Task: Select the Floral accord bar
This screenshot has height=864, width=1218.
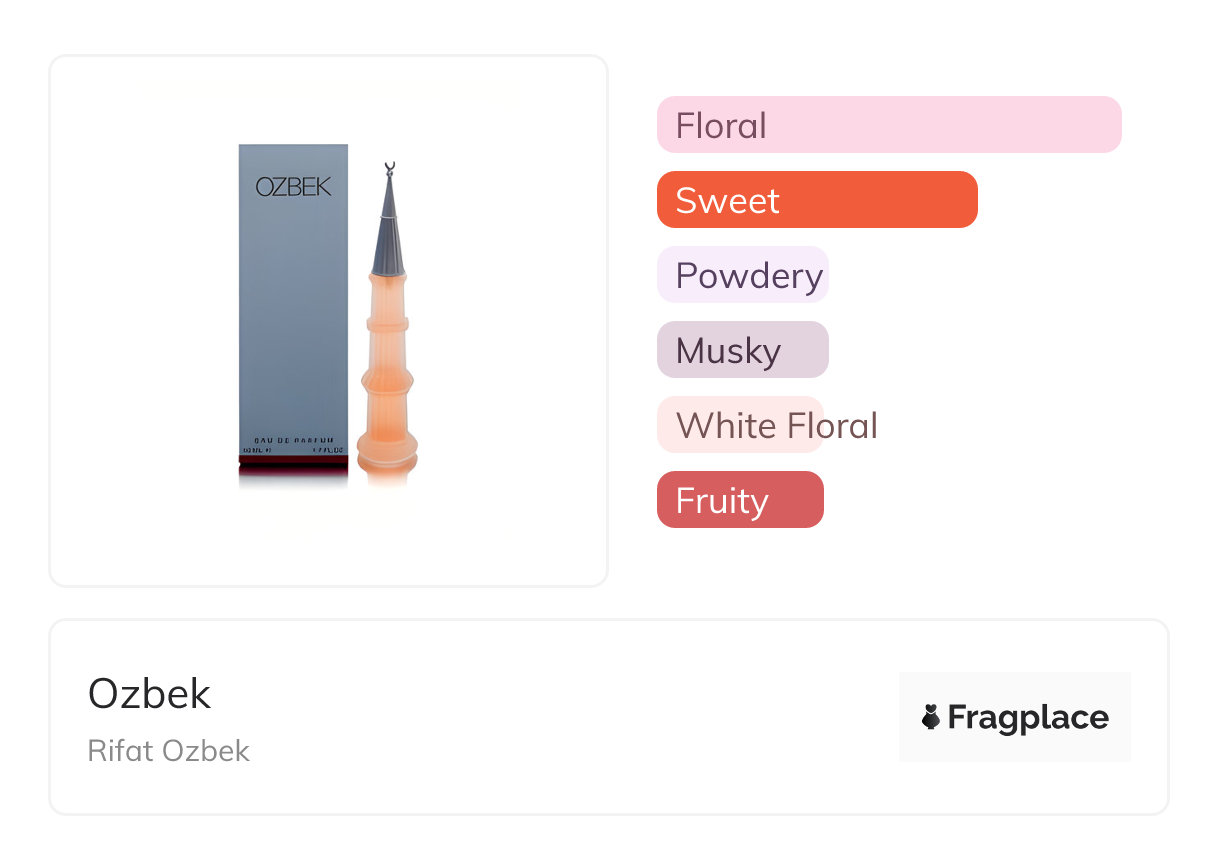Action: [888, 125]
